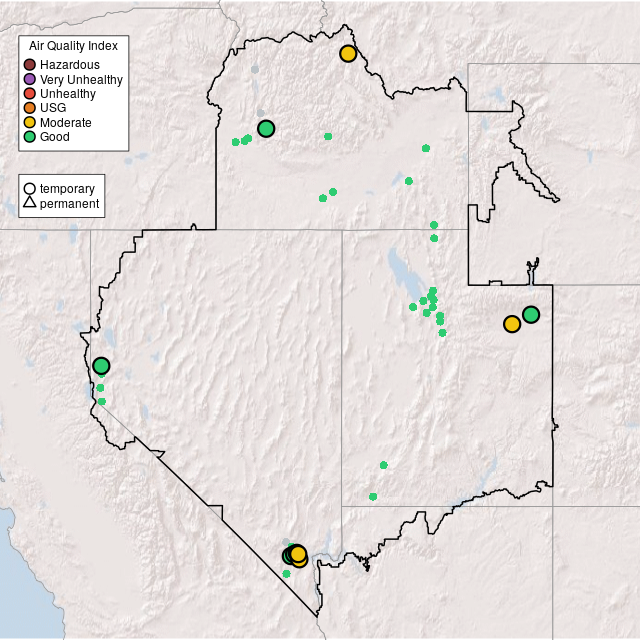The image size is (640, 640).
Task: Select the yellow monitor marker at the northern border
Action: 348,54
